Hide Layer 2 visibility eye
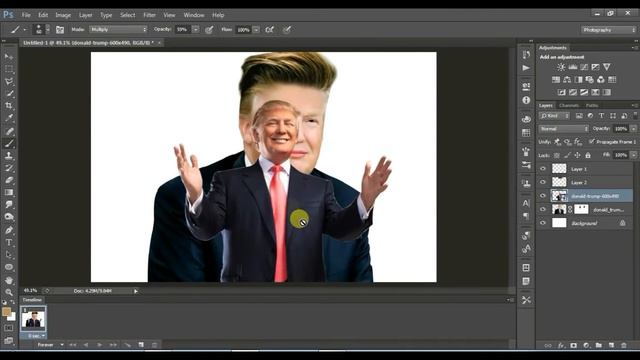640x360 pixels. pos(543,182)
